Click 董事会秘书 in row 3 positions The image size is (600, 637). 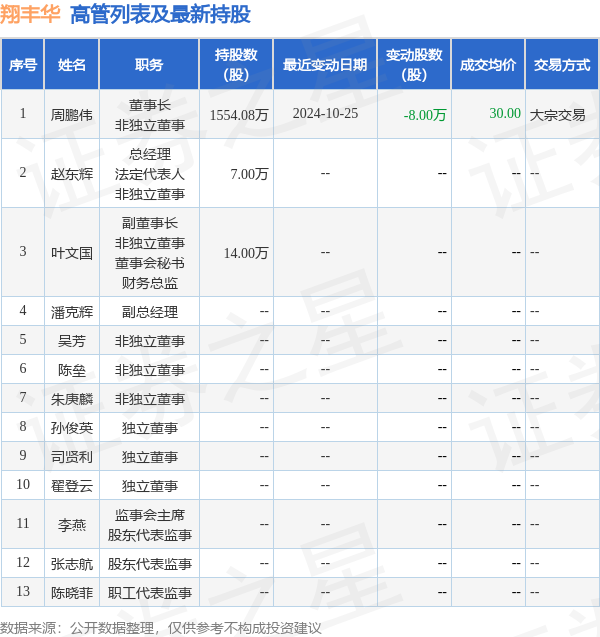point(149,263)
